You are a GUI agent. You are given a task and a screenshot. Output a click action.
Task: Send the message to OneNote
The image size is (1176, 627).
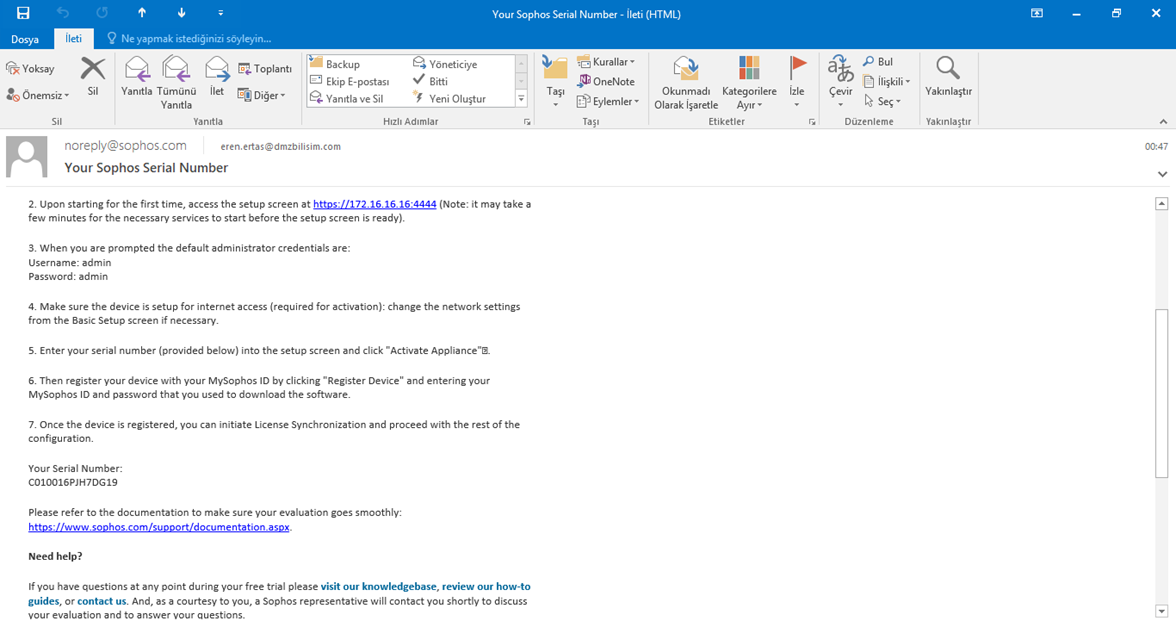pos(606,81)
